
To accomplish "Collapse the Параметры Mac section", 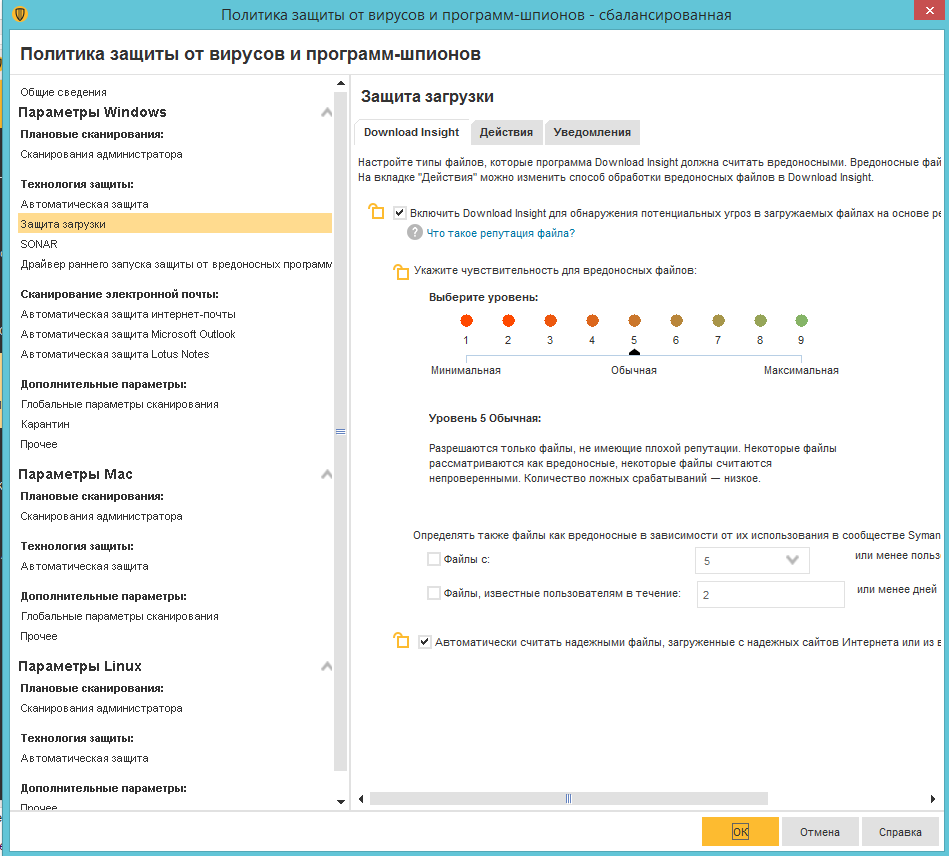I will pyautogui.click(x=326, y=474).
